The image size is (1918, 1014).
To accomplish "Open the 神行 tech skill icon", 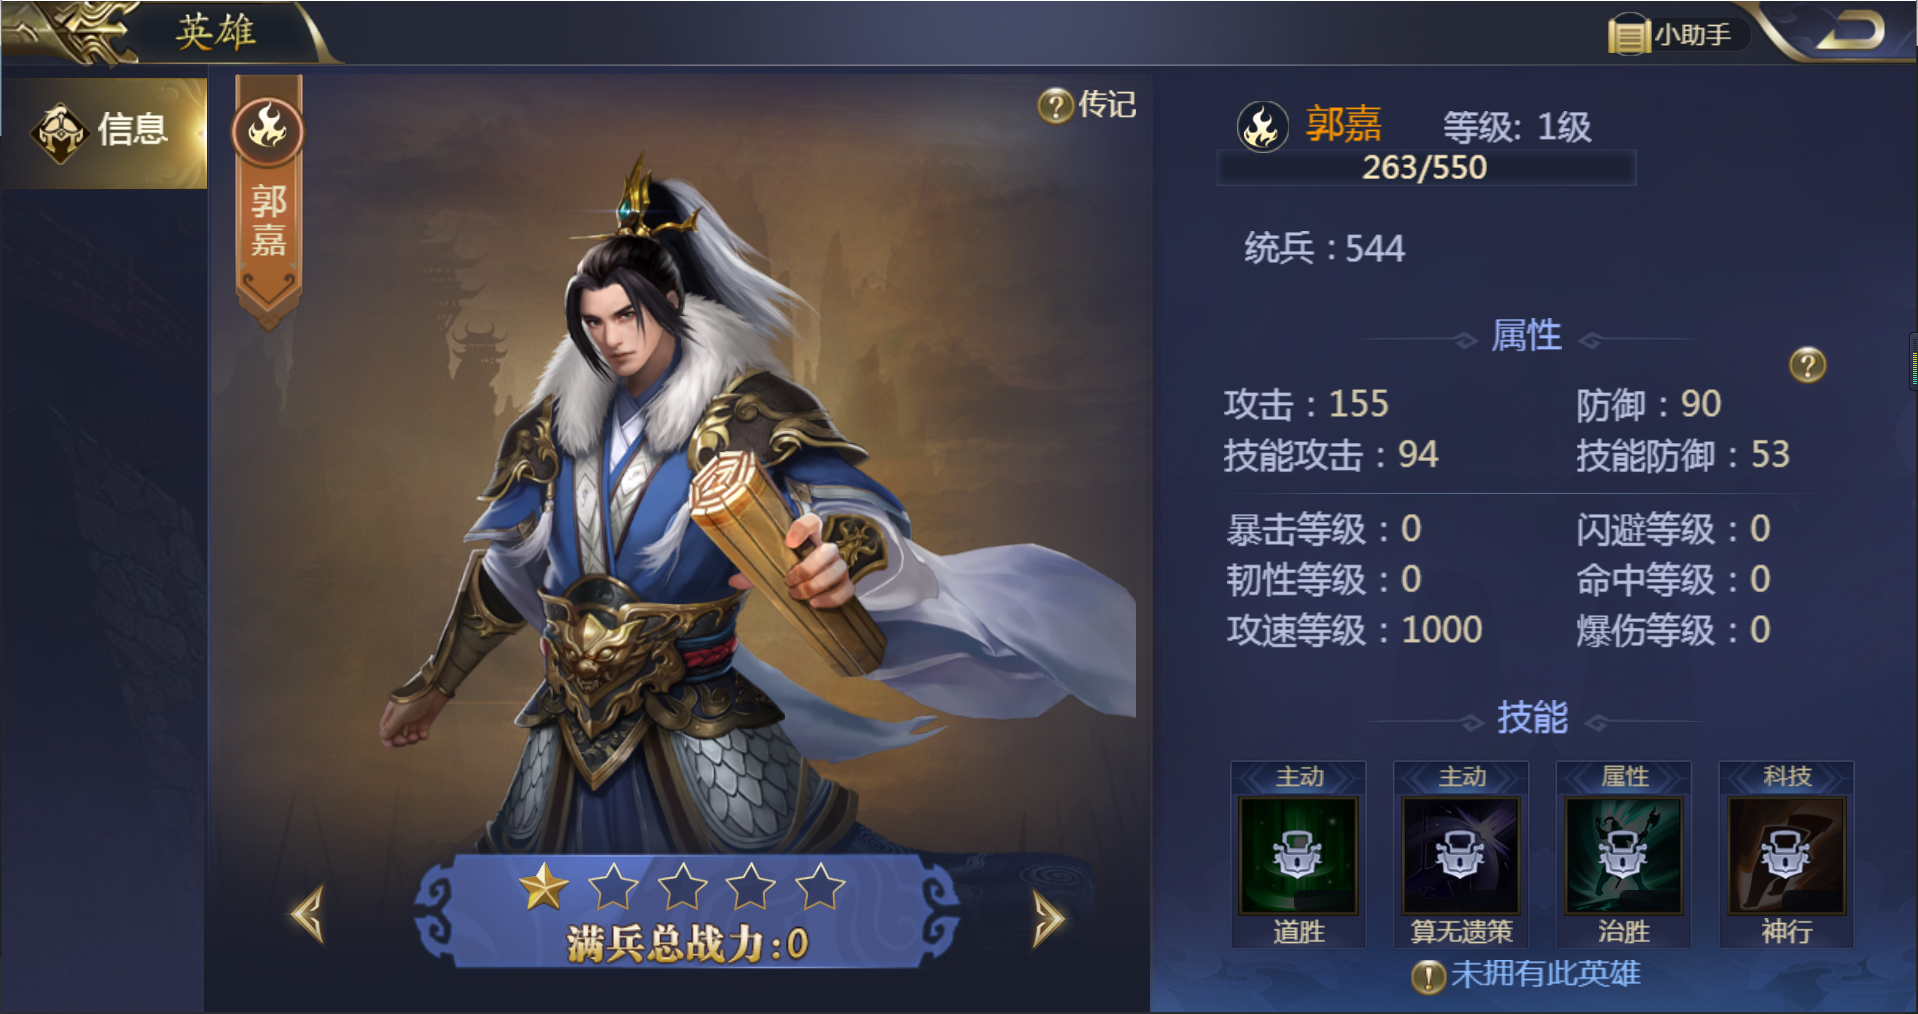I will [1787, 855].
